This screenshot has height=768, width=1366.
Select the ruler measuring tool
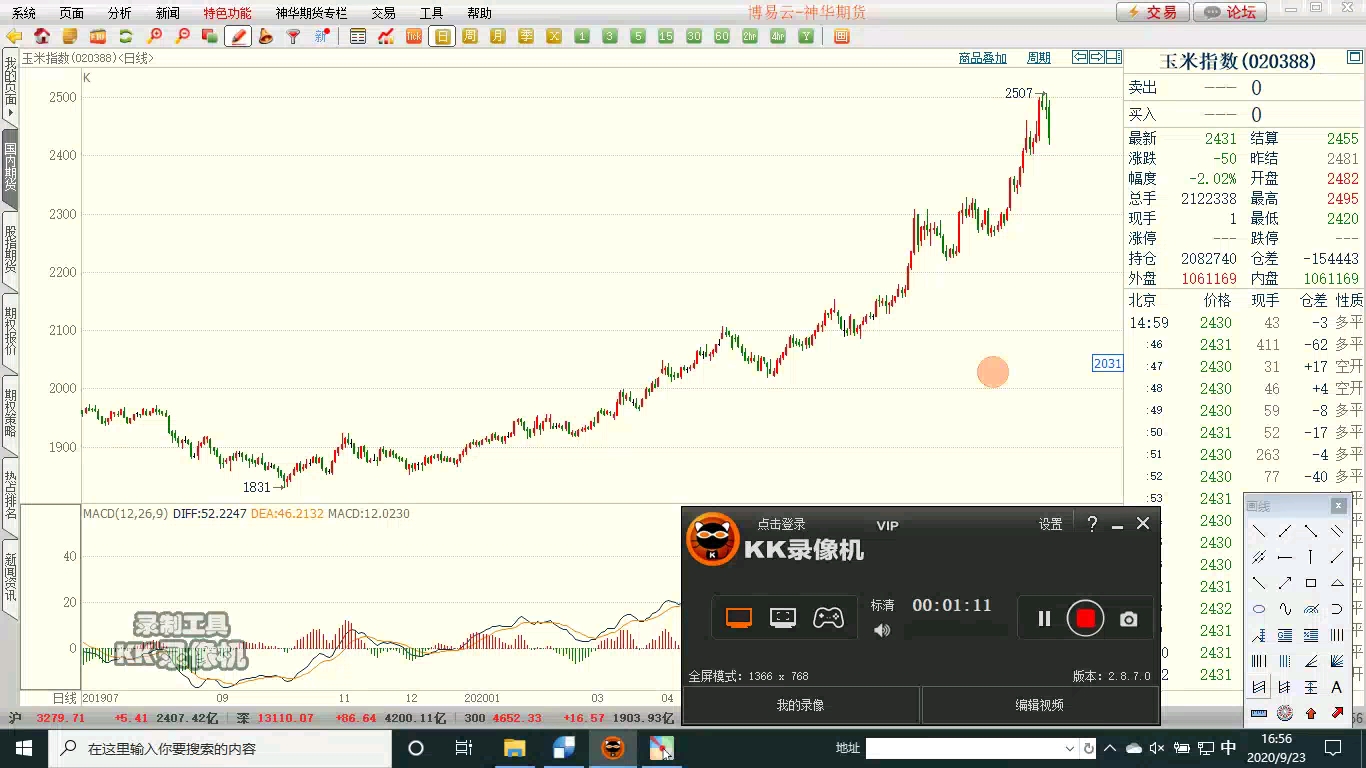pyautogui.click(x=1259, y=713)
